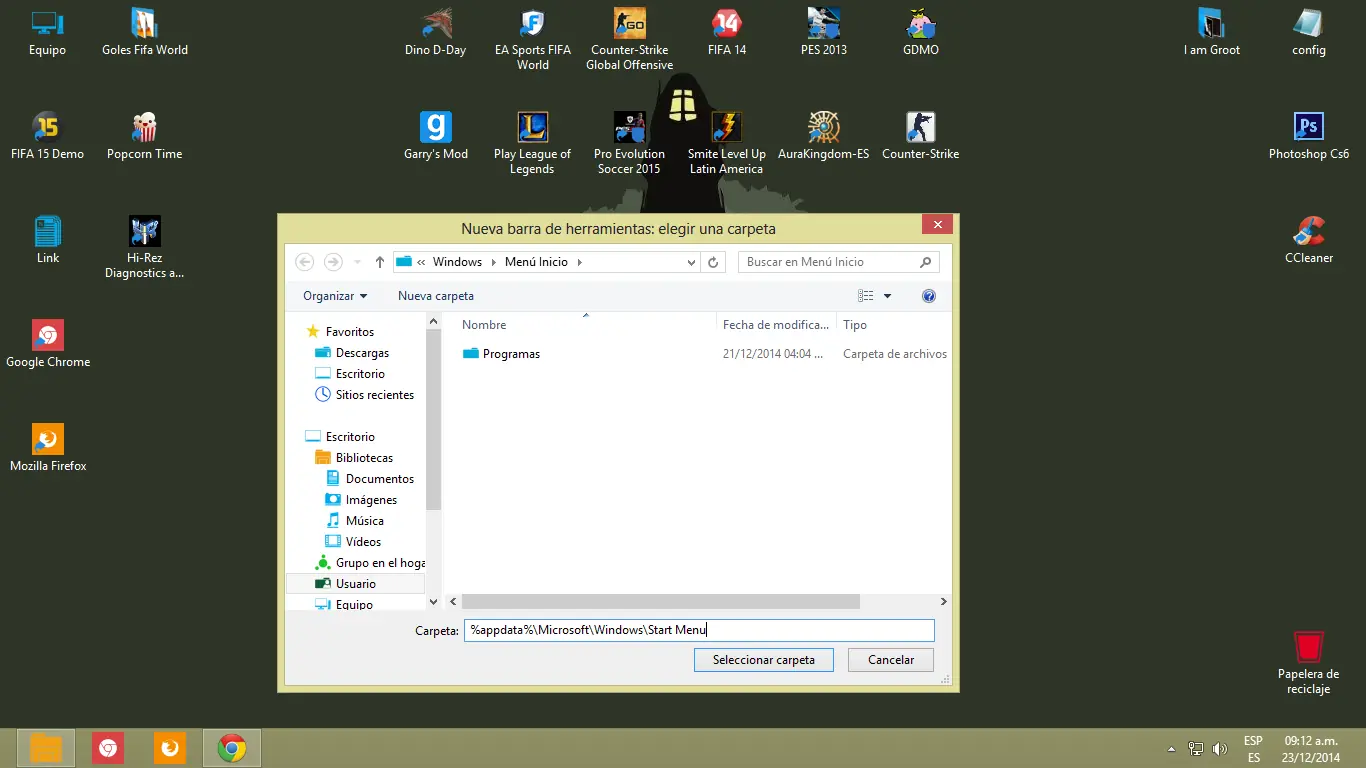Expand the arrow after Menú Inicio breadcrumb
Image resolution: width=1366 pixels, height=768 pixels.
click(580, 262)
